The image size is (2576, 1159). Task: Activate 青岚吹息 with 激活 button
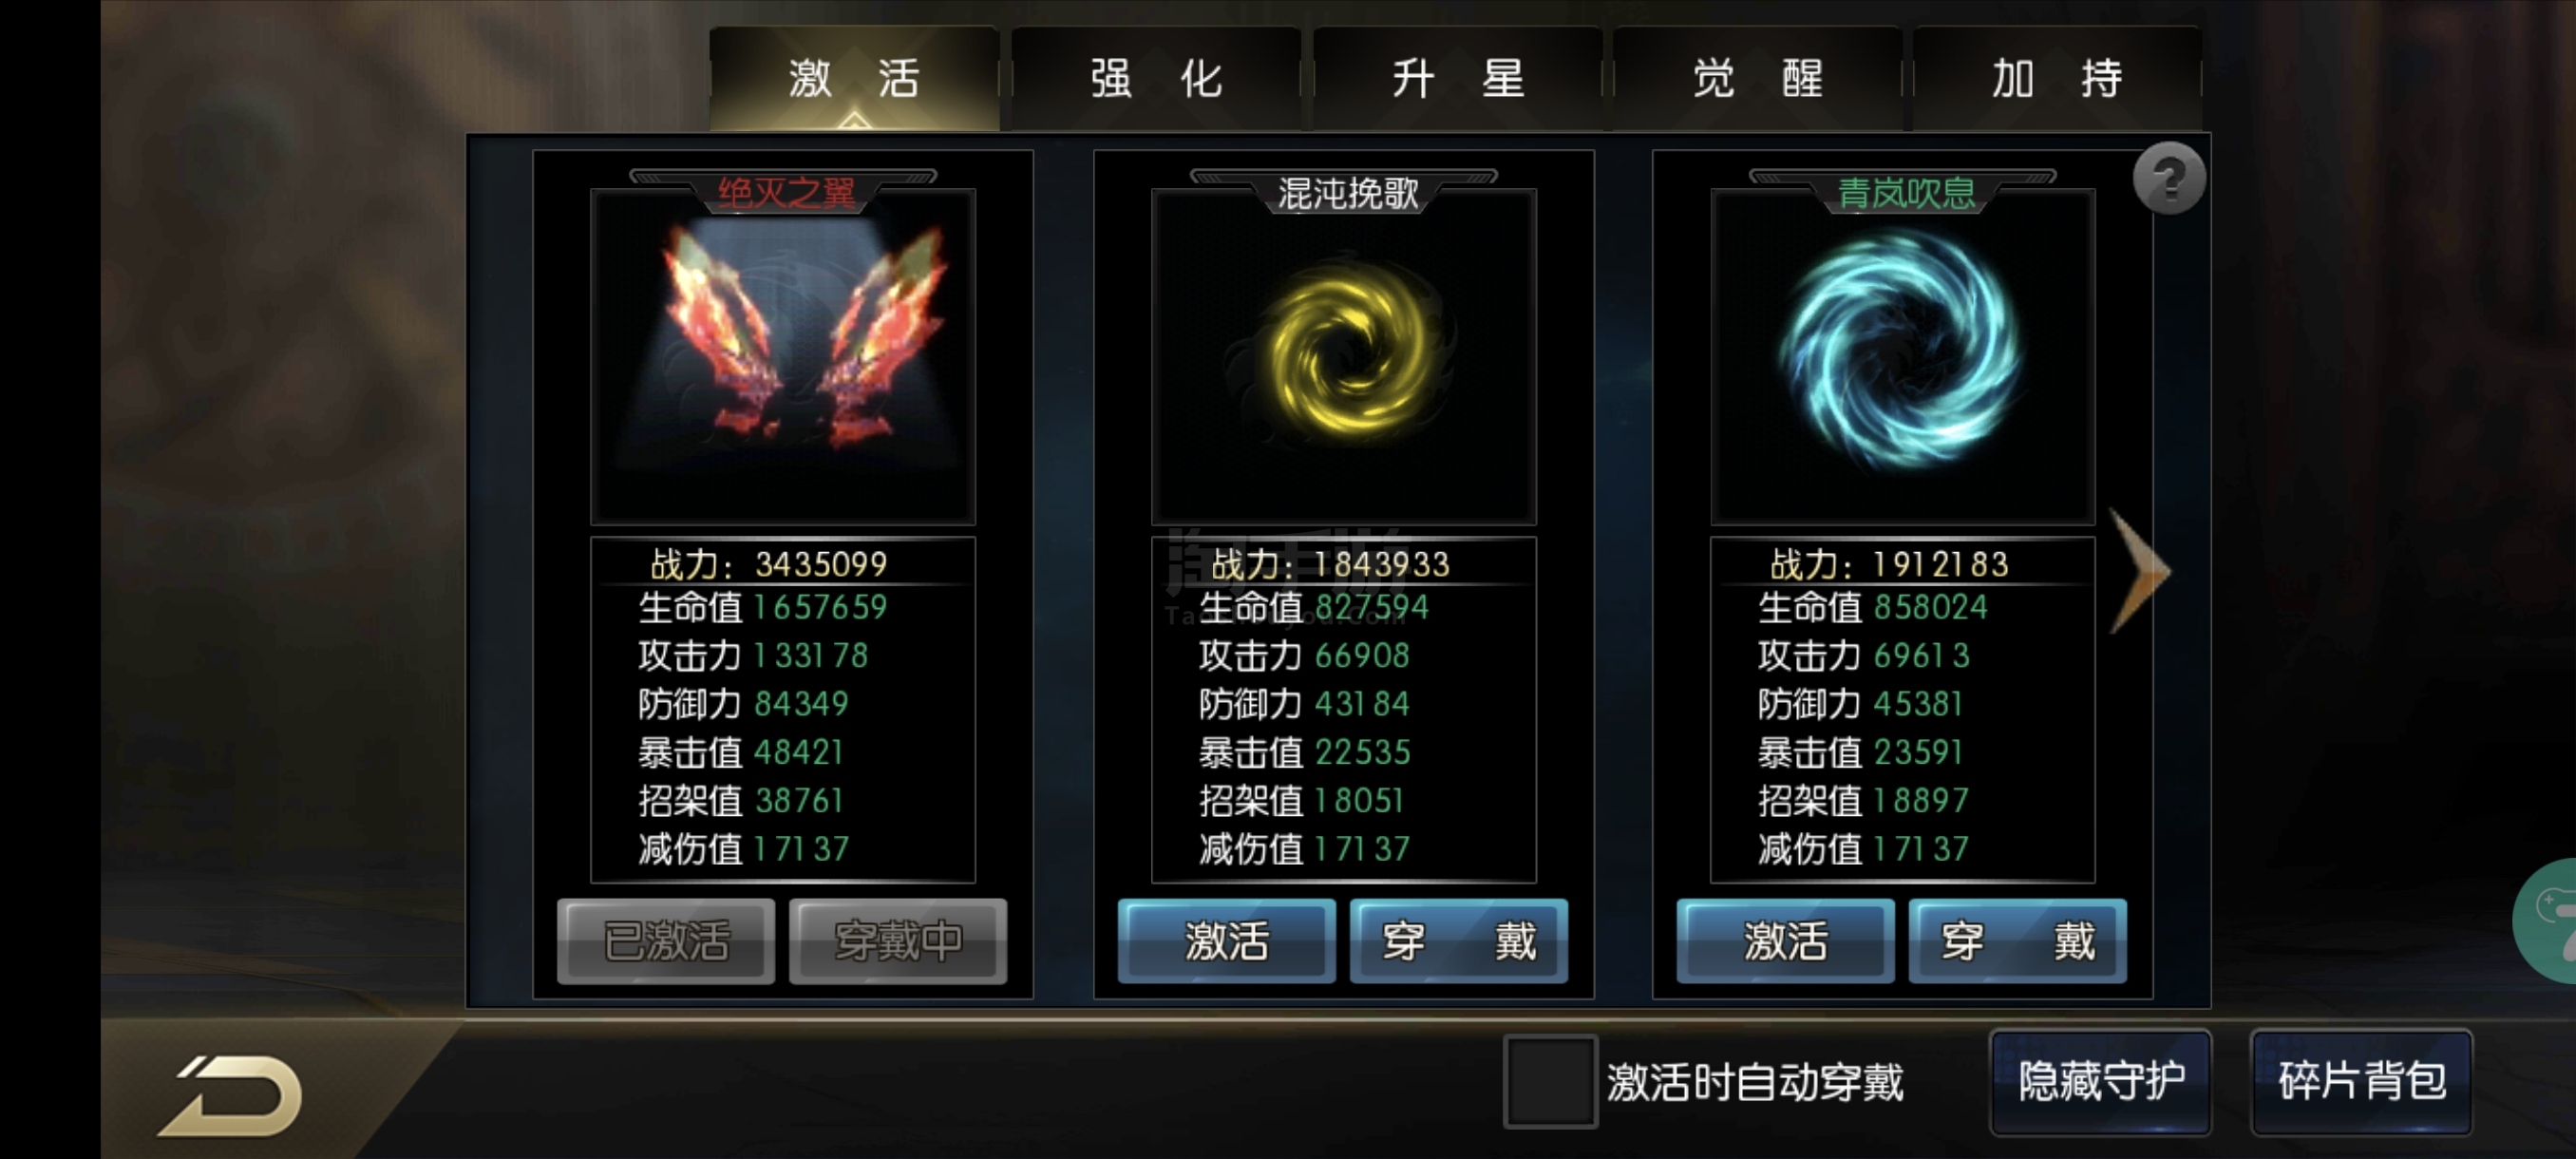(1785, 941)
